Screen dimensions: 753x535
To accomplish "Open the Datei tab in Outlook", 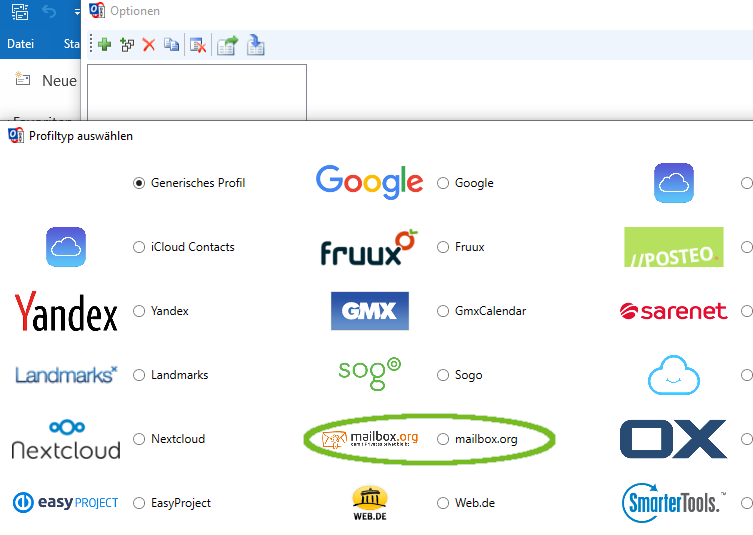I will pyautogui.click(x=20, y=44).
